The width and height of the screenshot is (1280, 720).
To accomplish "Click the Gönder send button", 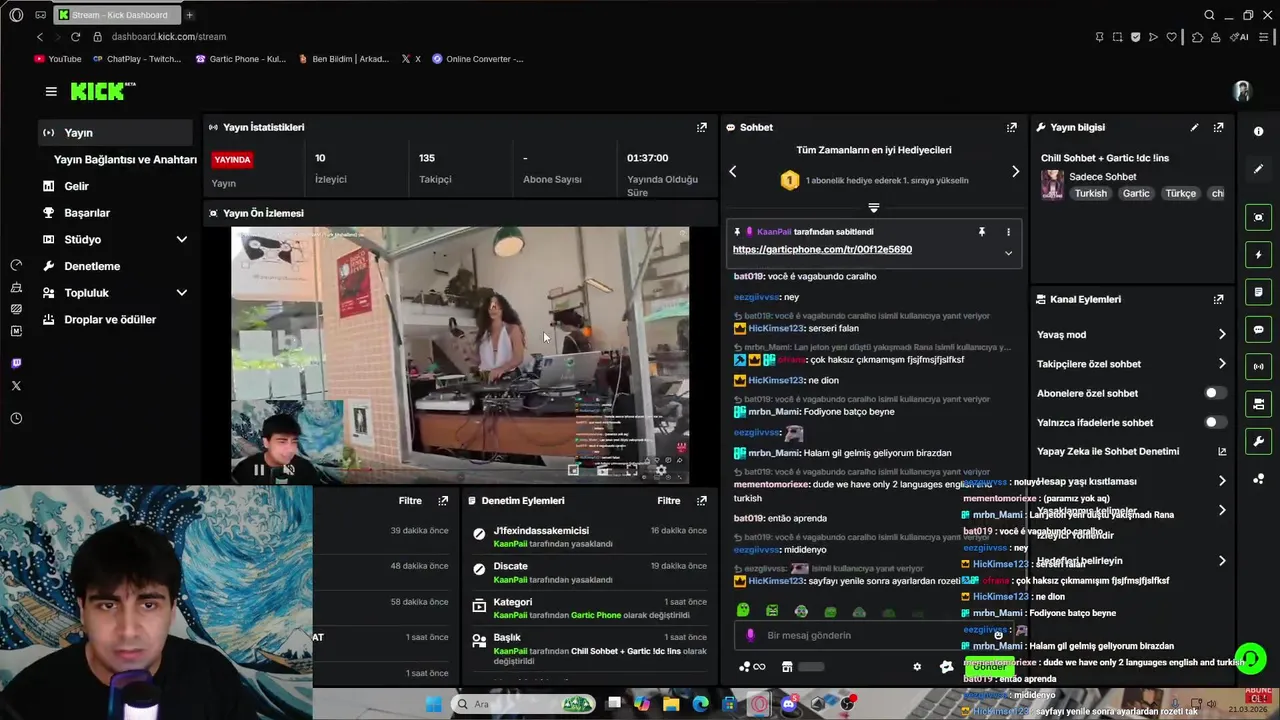I will [989, 667].
